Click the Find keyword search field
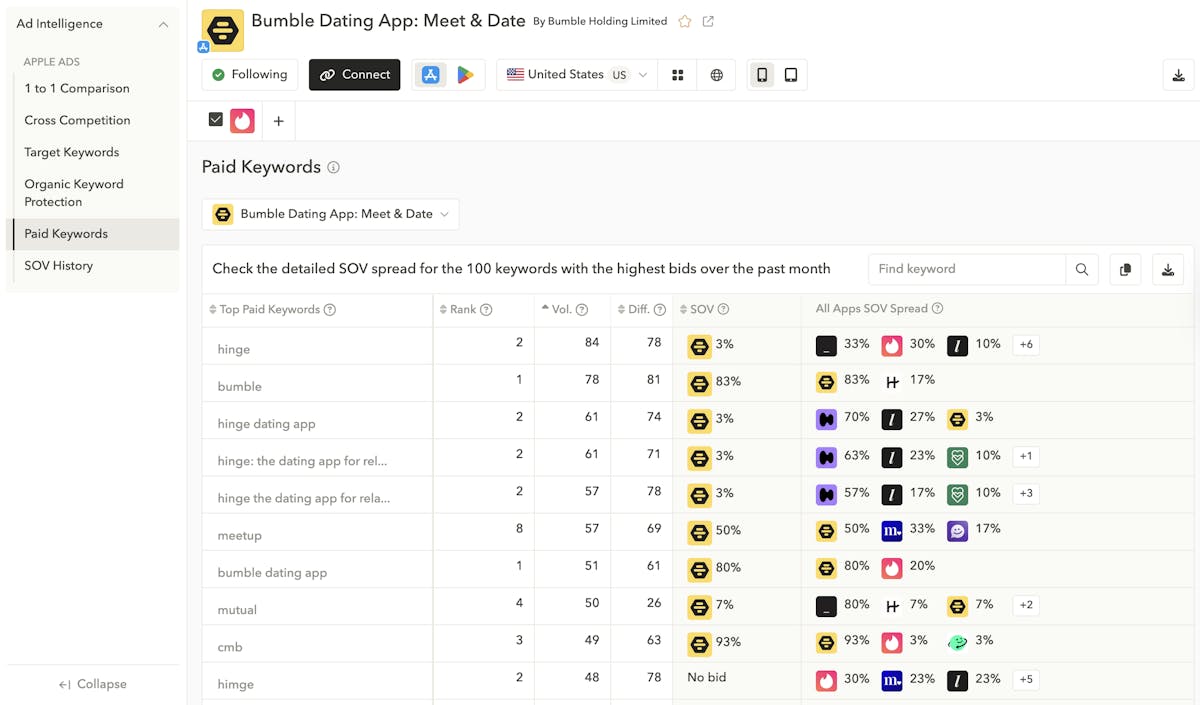 pos(966,269)
